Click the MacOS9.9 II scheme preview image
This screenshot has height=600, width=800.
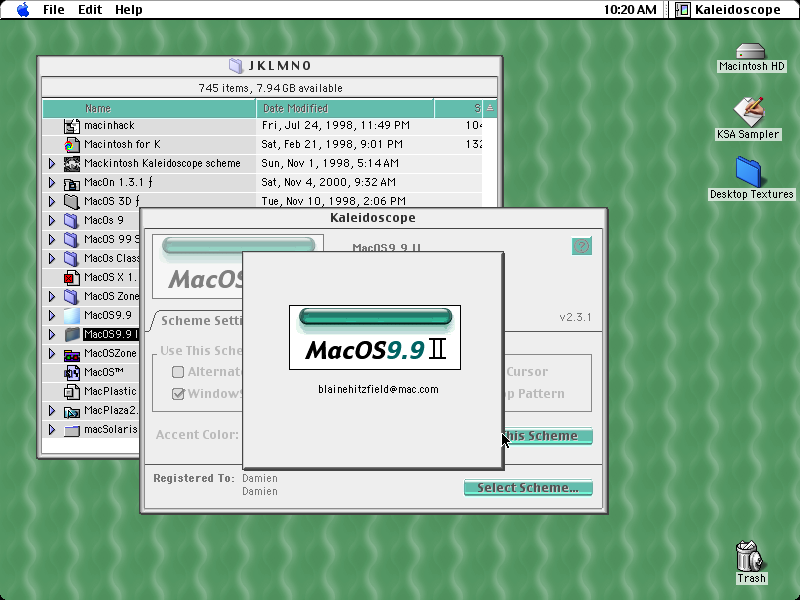375,337
